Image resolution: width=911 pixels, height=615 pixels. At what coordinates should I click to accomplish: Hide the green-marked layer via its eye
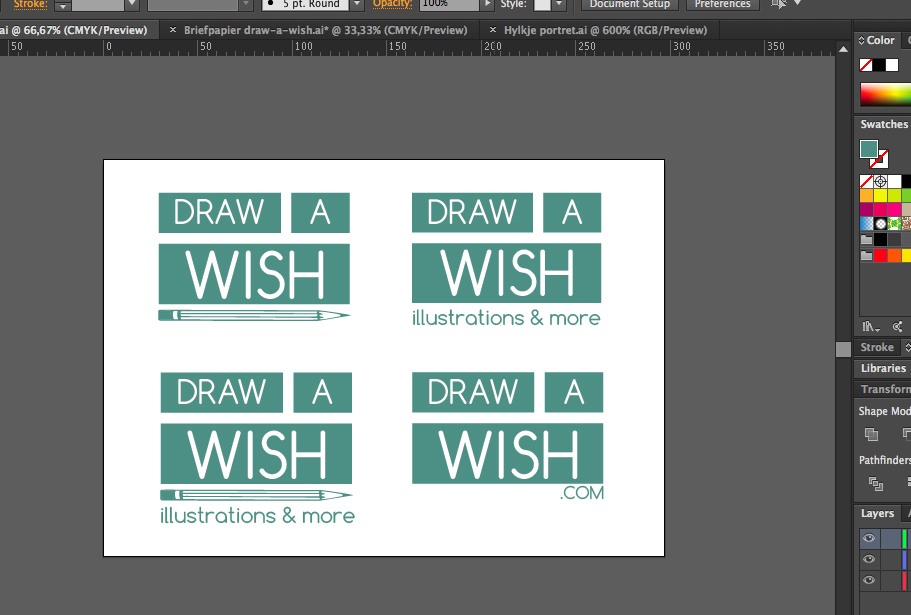point(869,538)
